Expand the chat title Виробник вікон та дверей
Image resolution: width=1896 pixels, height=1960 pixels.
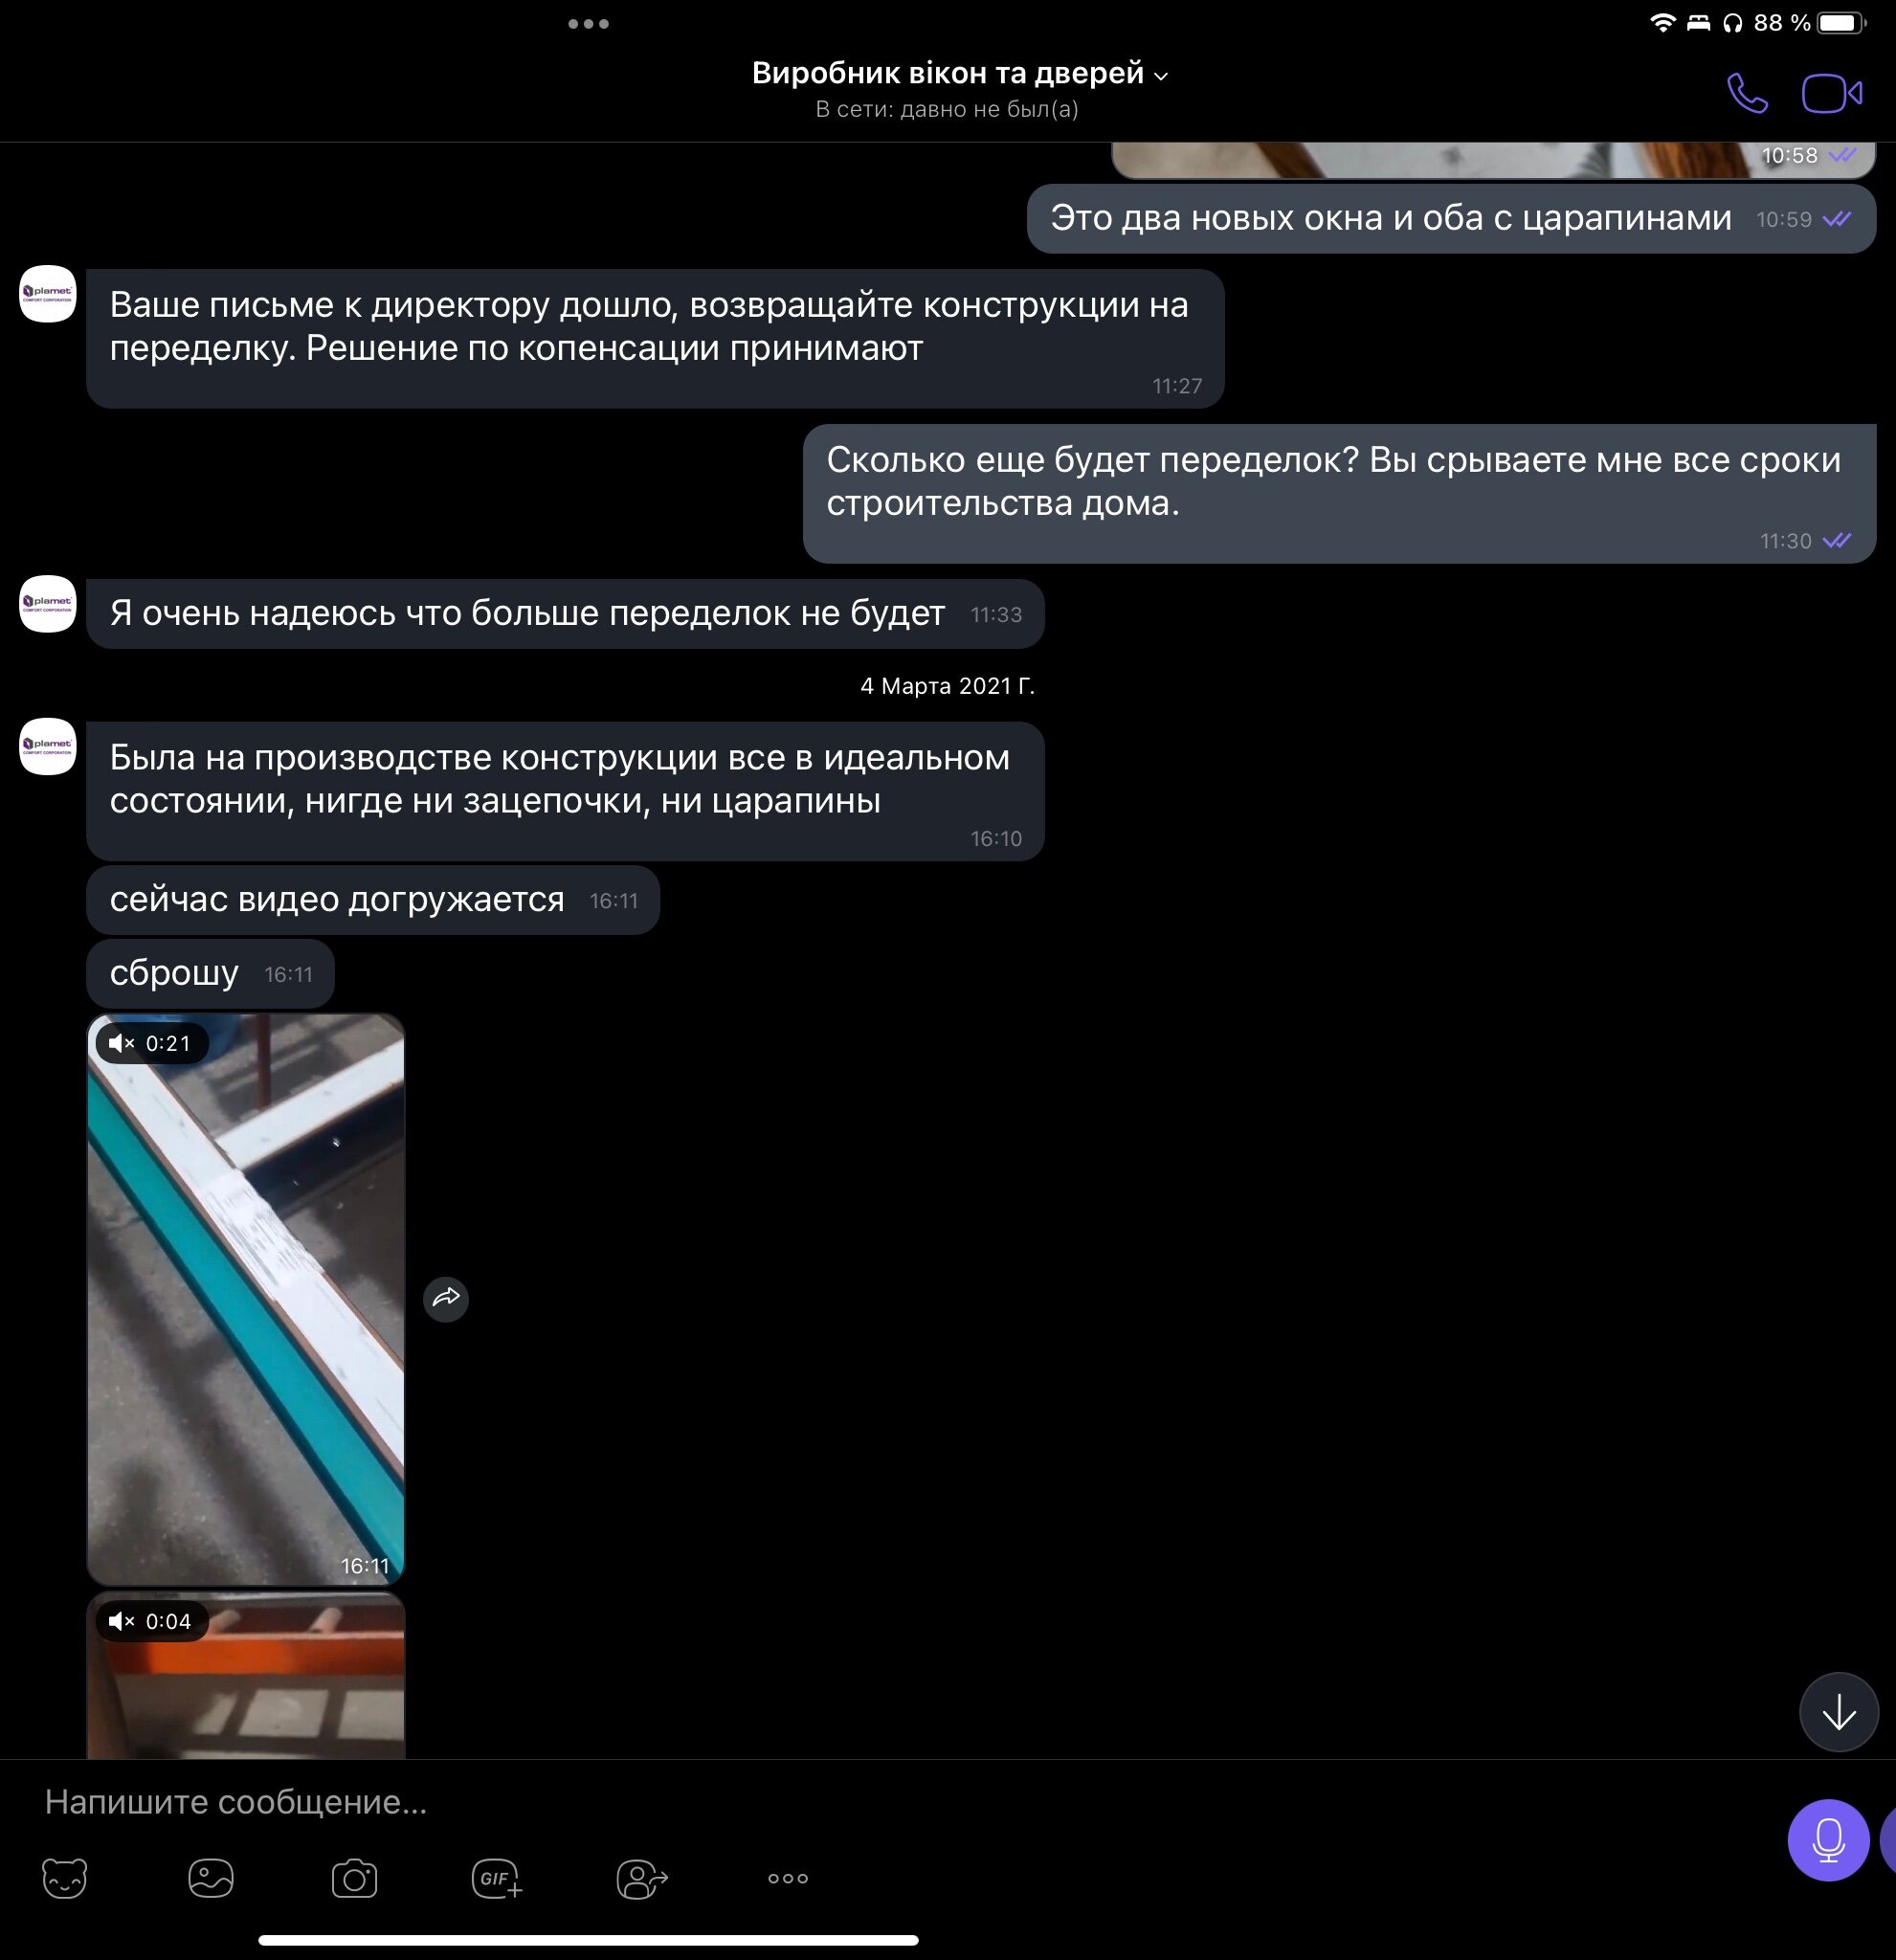(x=959, y=73)
